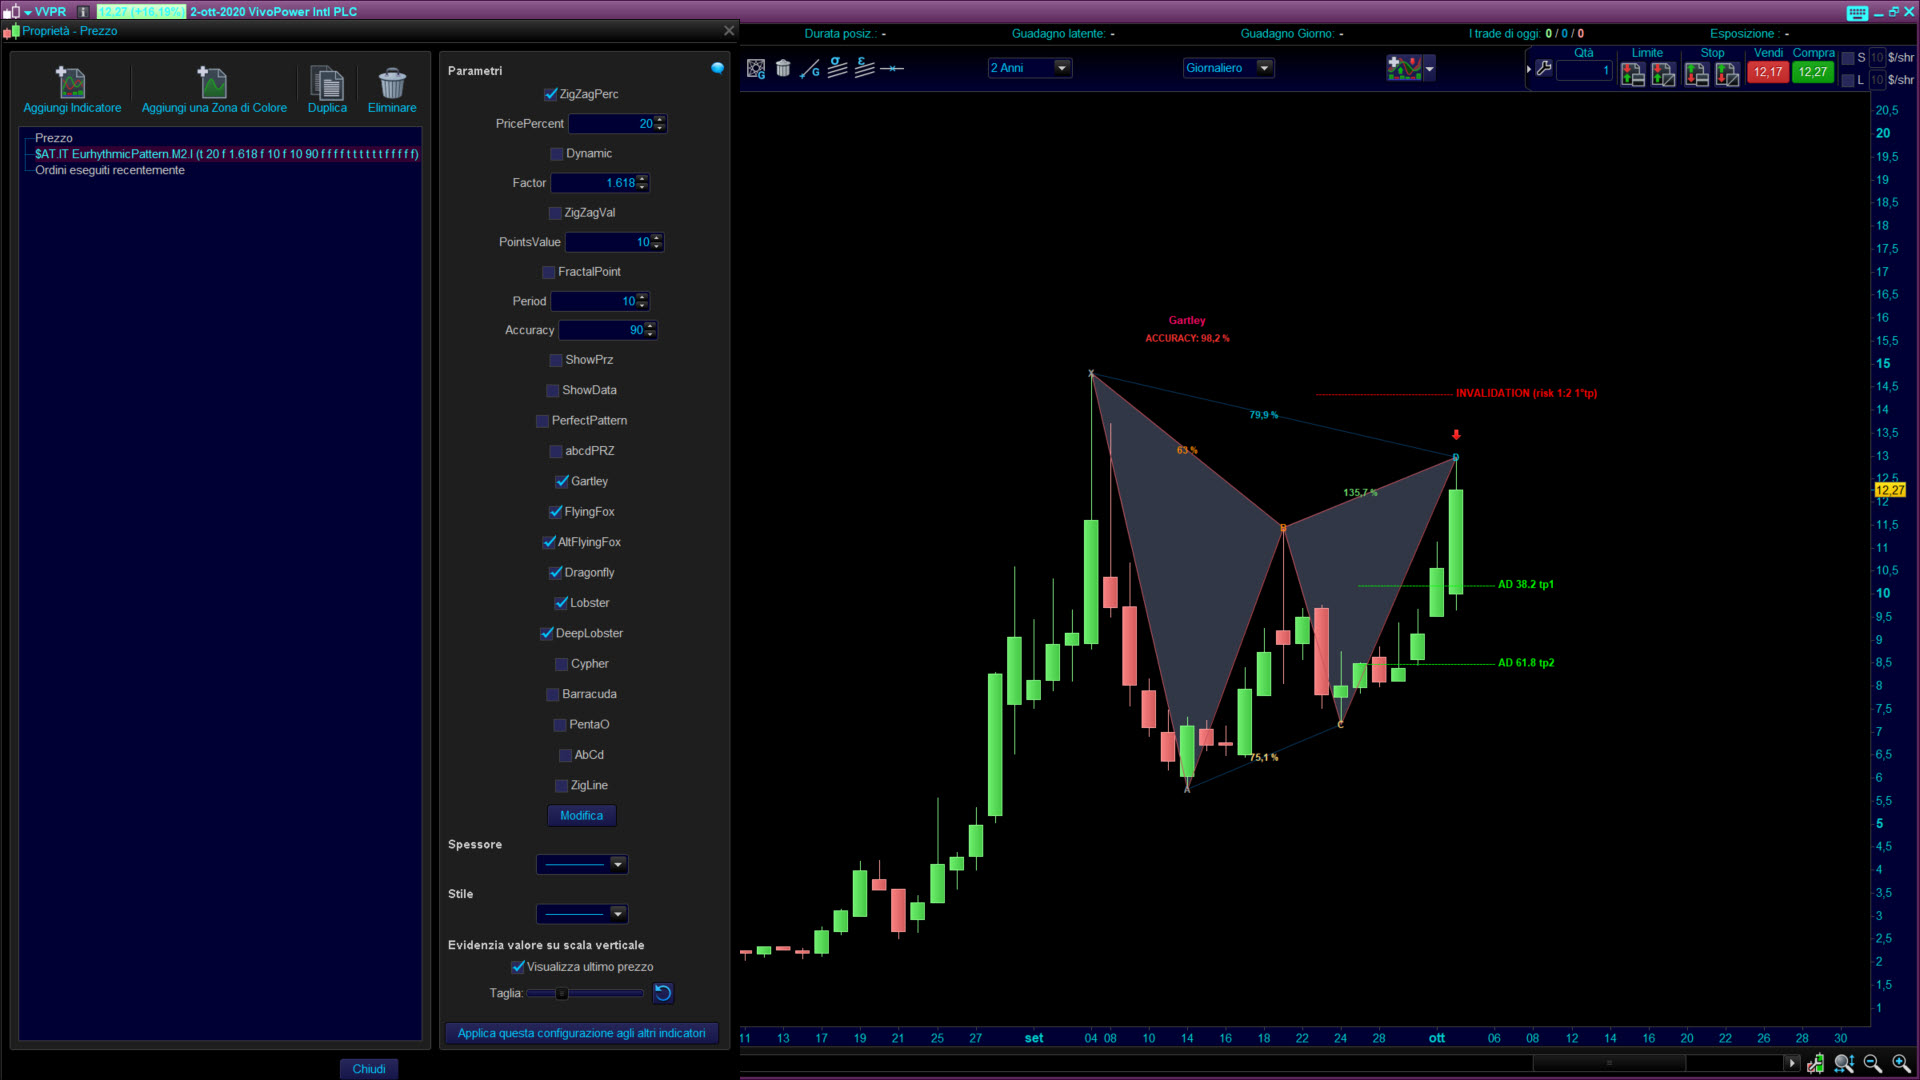Open the order settings wrench icon
The image size is (1920, 1080).
(1543, 68)
